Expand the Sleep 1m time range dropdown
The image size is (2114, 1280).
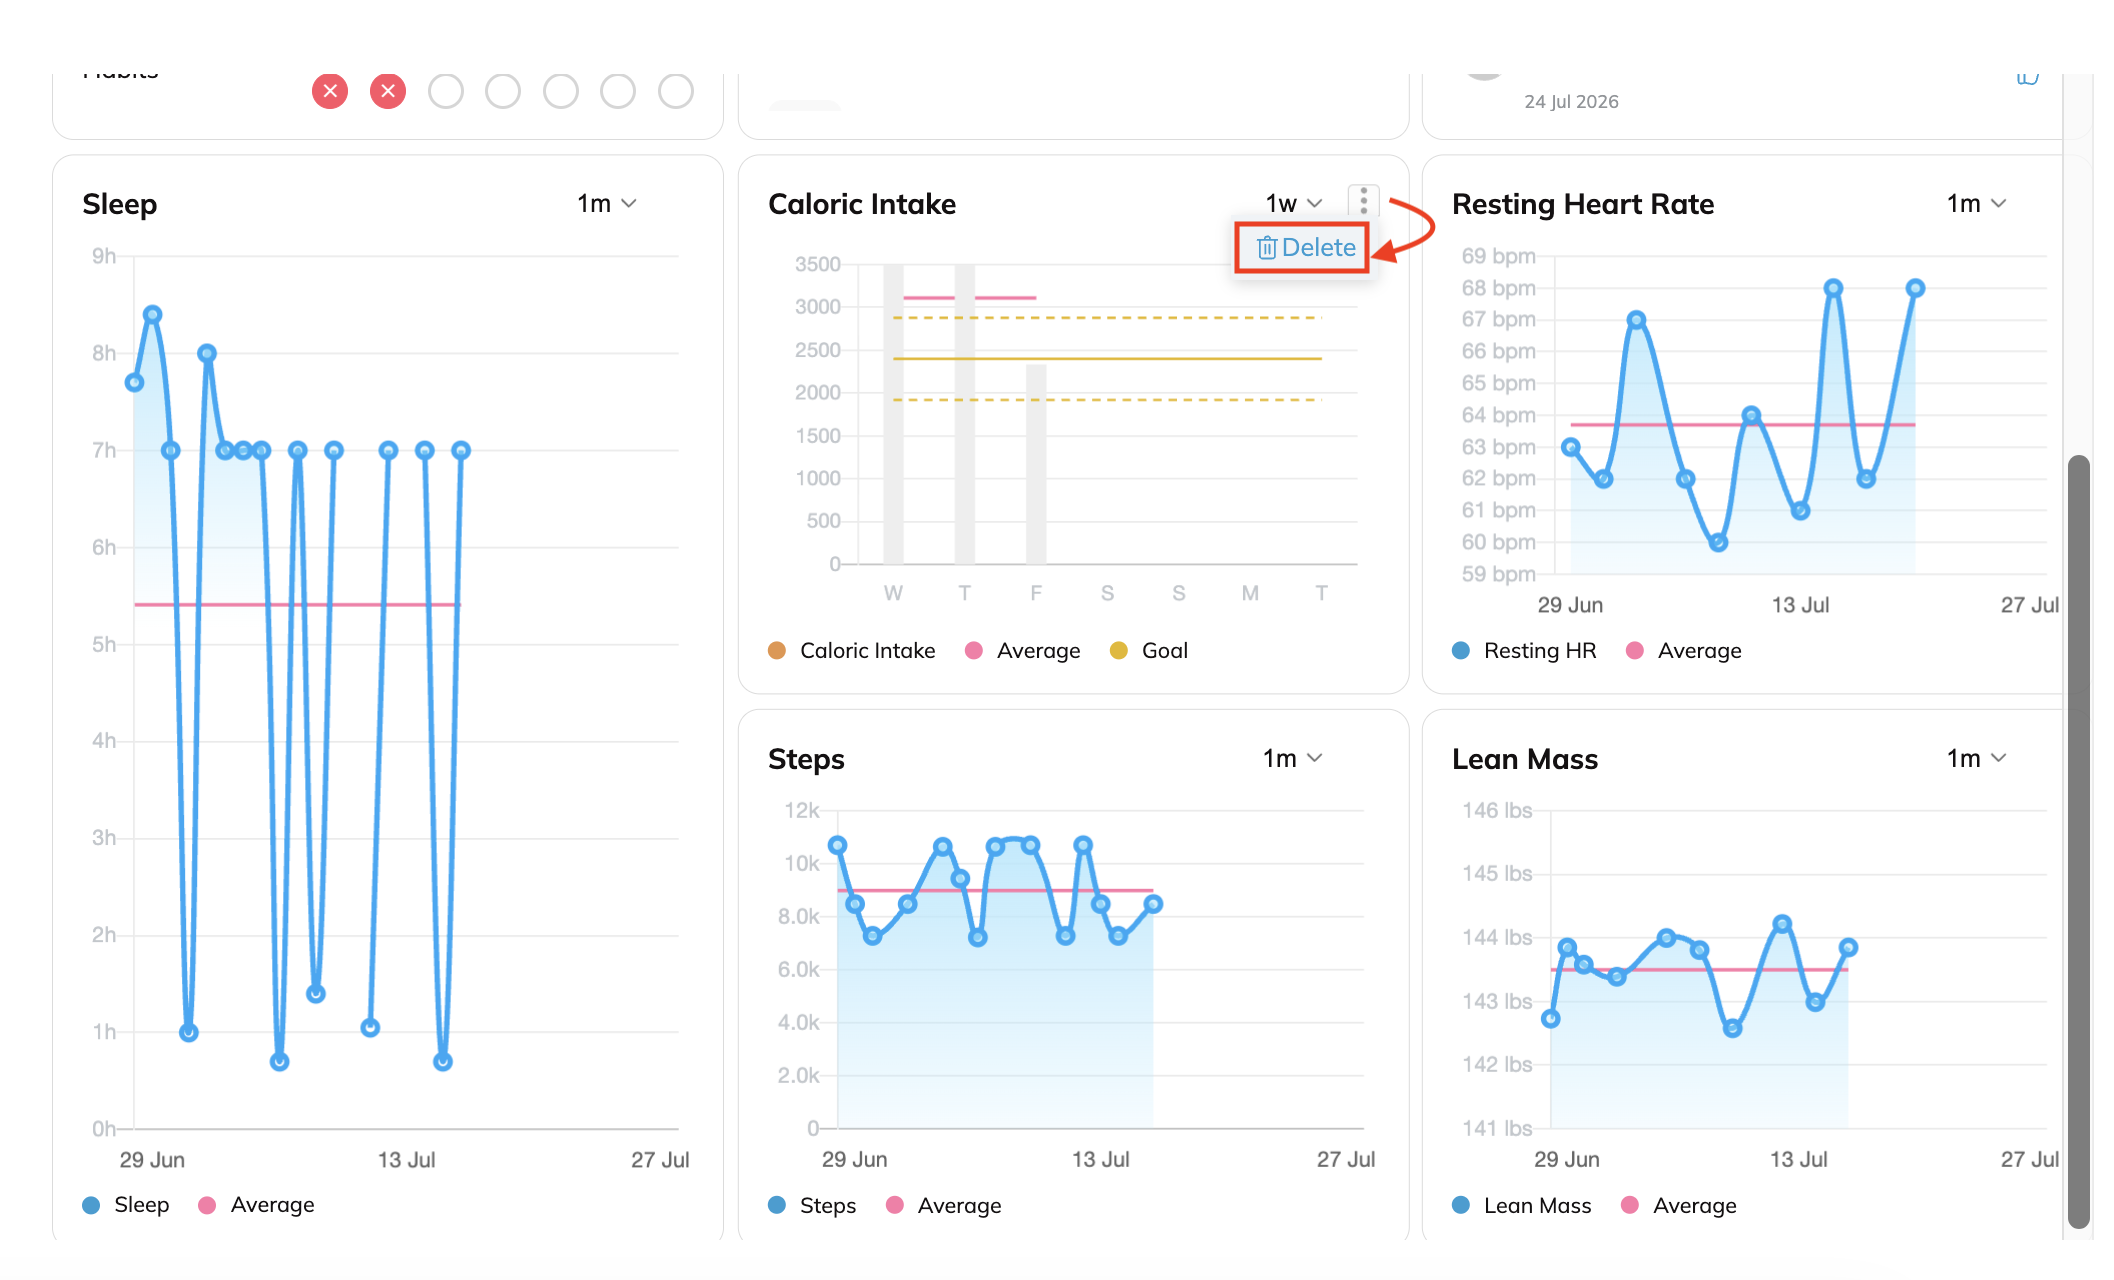pos(607,204)
